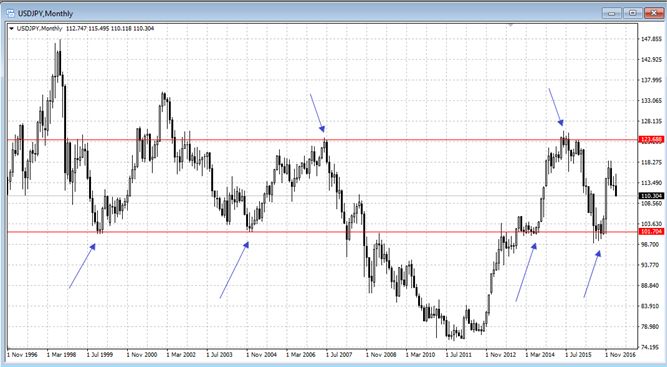This screenshot has width=667, height=367.
Task: Select the lower red horizontal line at 101.704
Action: tap(322, 232)
